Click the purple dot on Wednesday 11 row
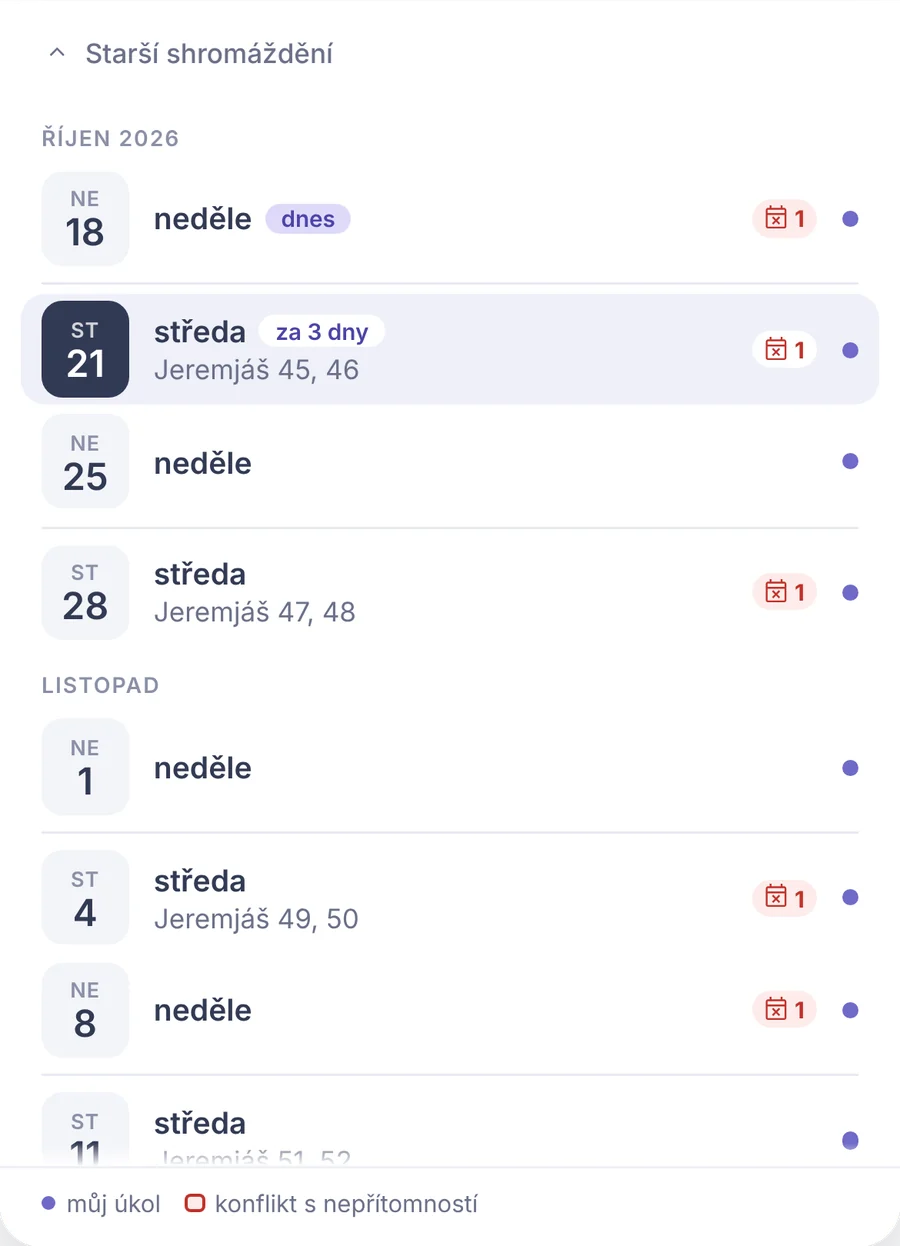The height and width of the screenshot is (1246, 900). point(850,1139)
